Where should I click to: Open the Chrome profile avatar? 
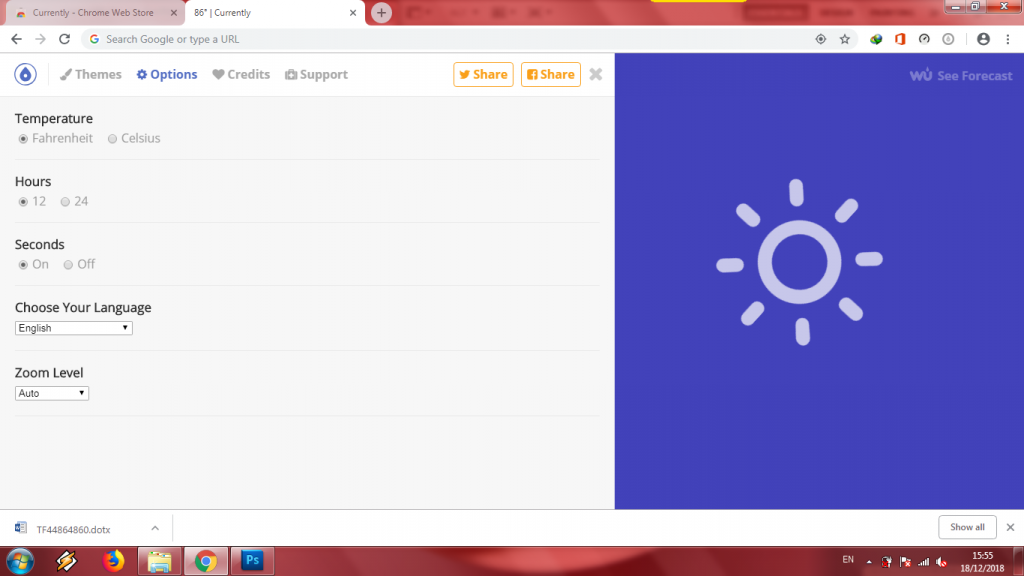983,39
